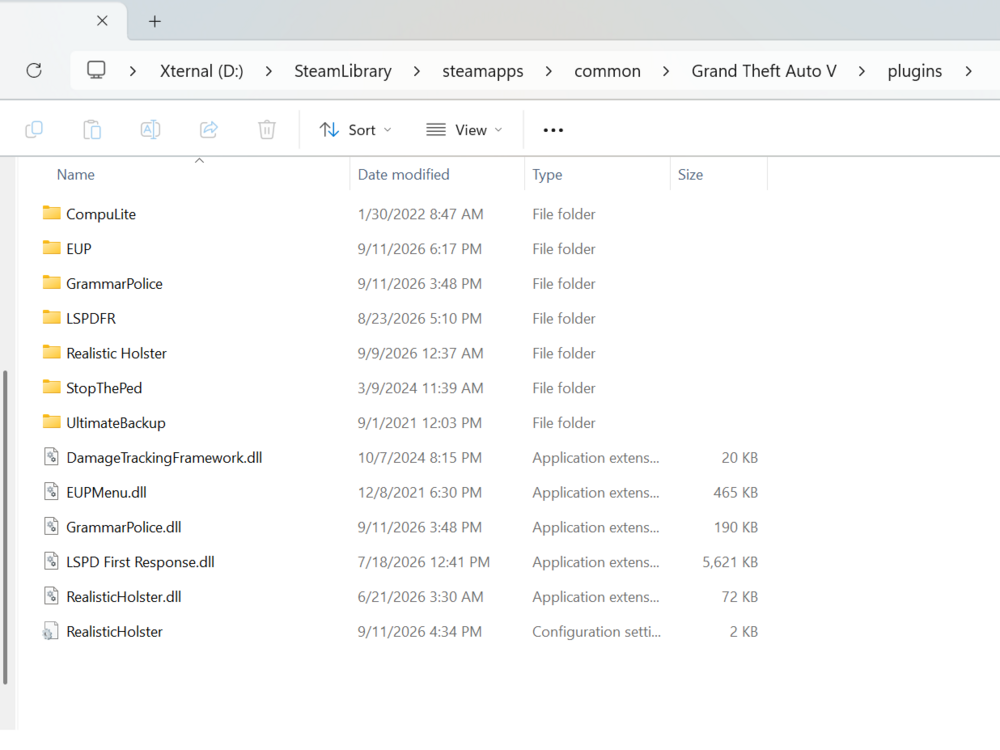The image size is (1000, 750).
Task: Select the StopThePed folder name
Action: pos(104,388)
